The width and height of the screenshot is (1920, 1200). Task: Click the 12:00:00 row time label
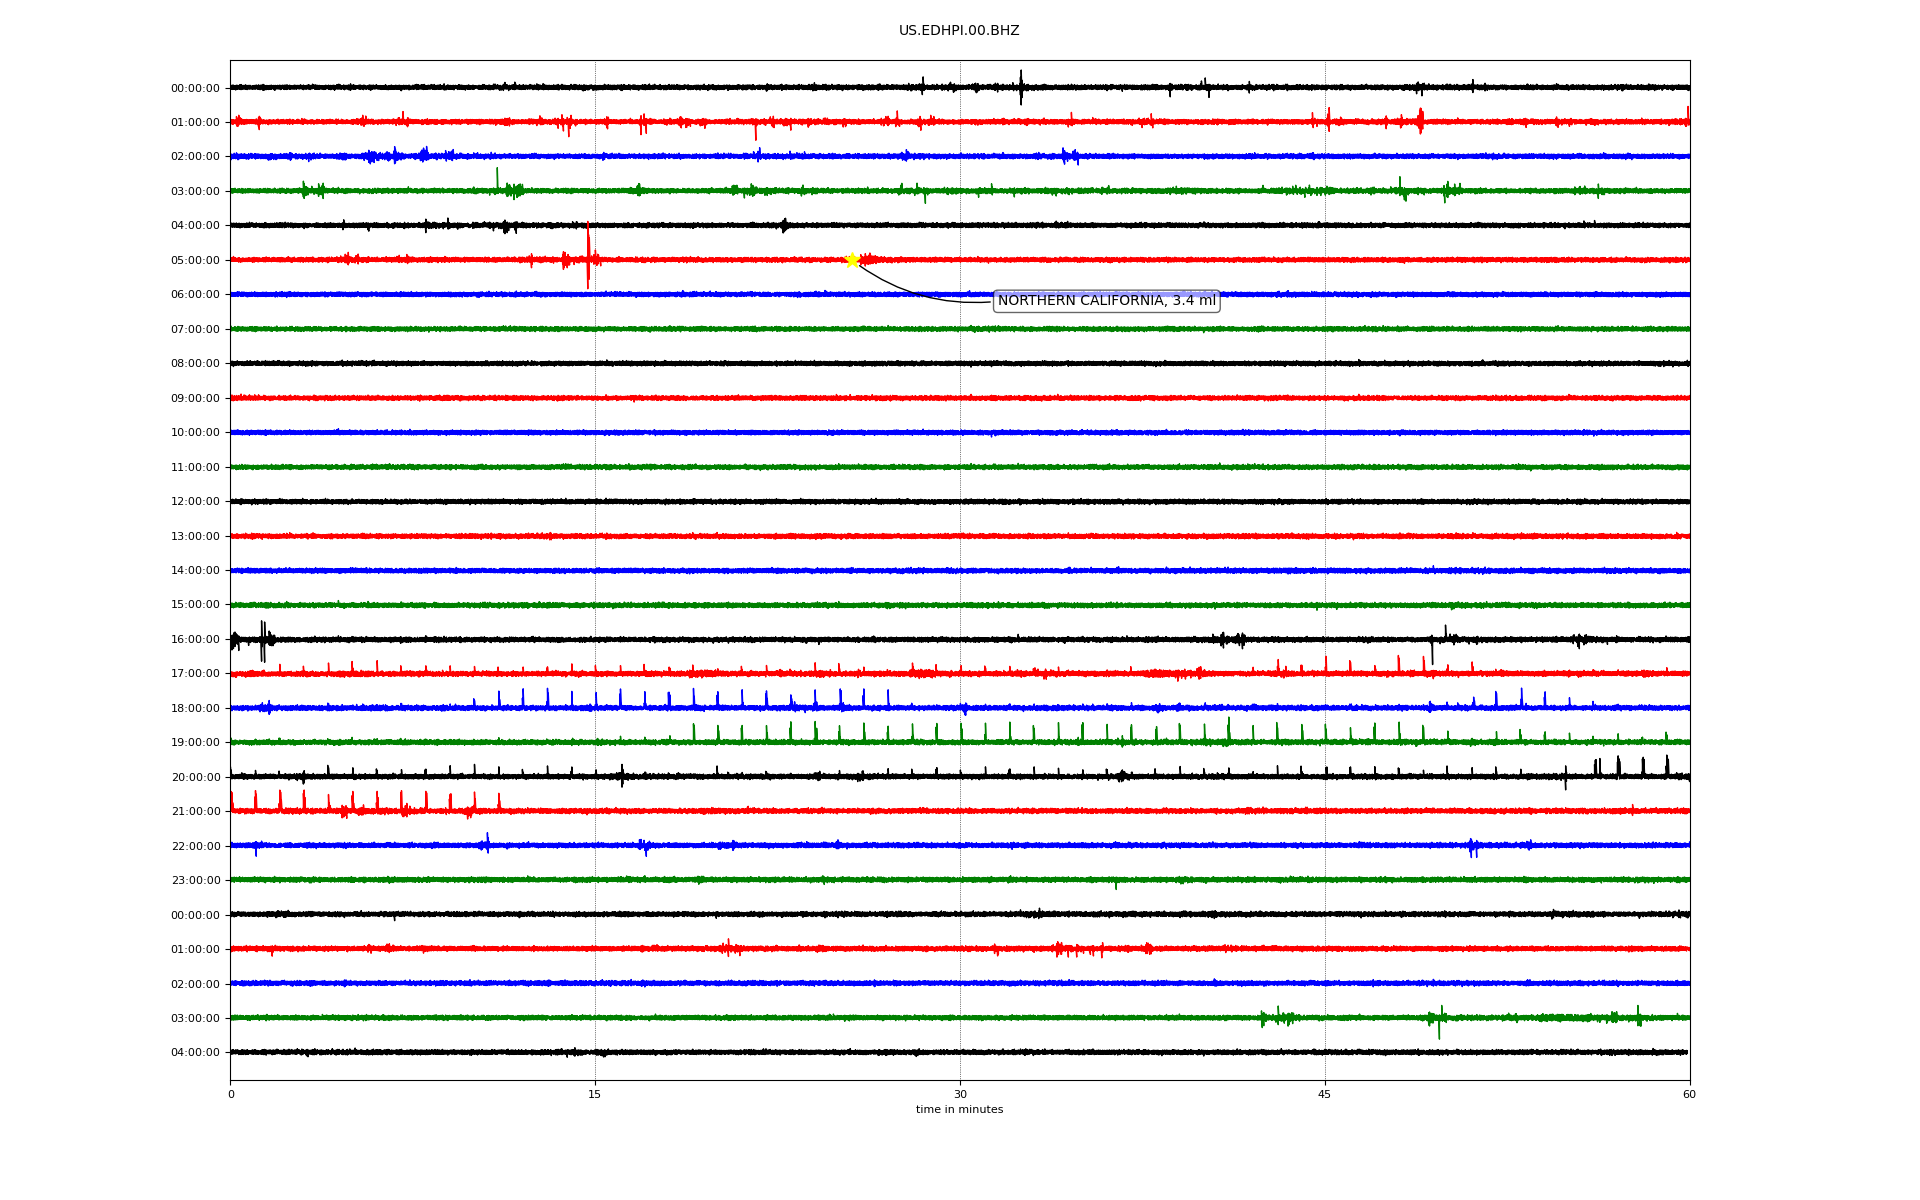[x=195, y=501]
